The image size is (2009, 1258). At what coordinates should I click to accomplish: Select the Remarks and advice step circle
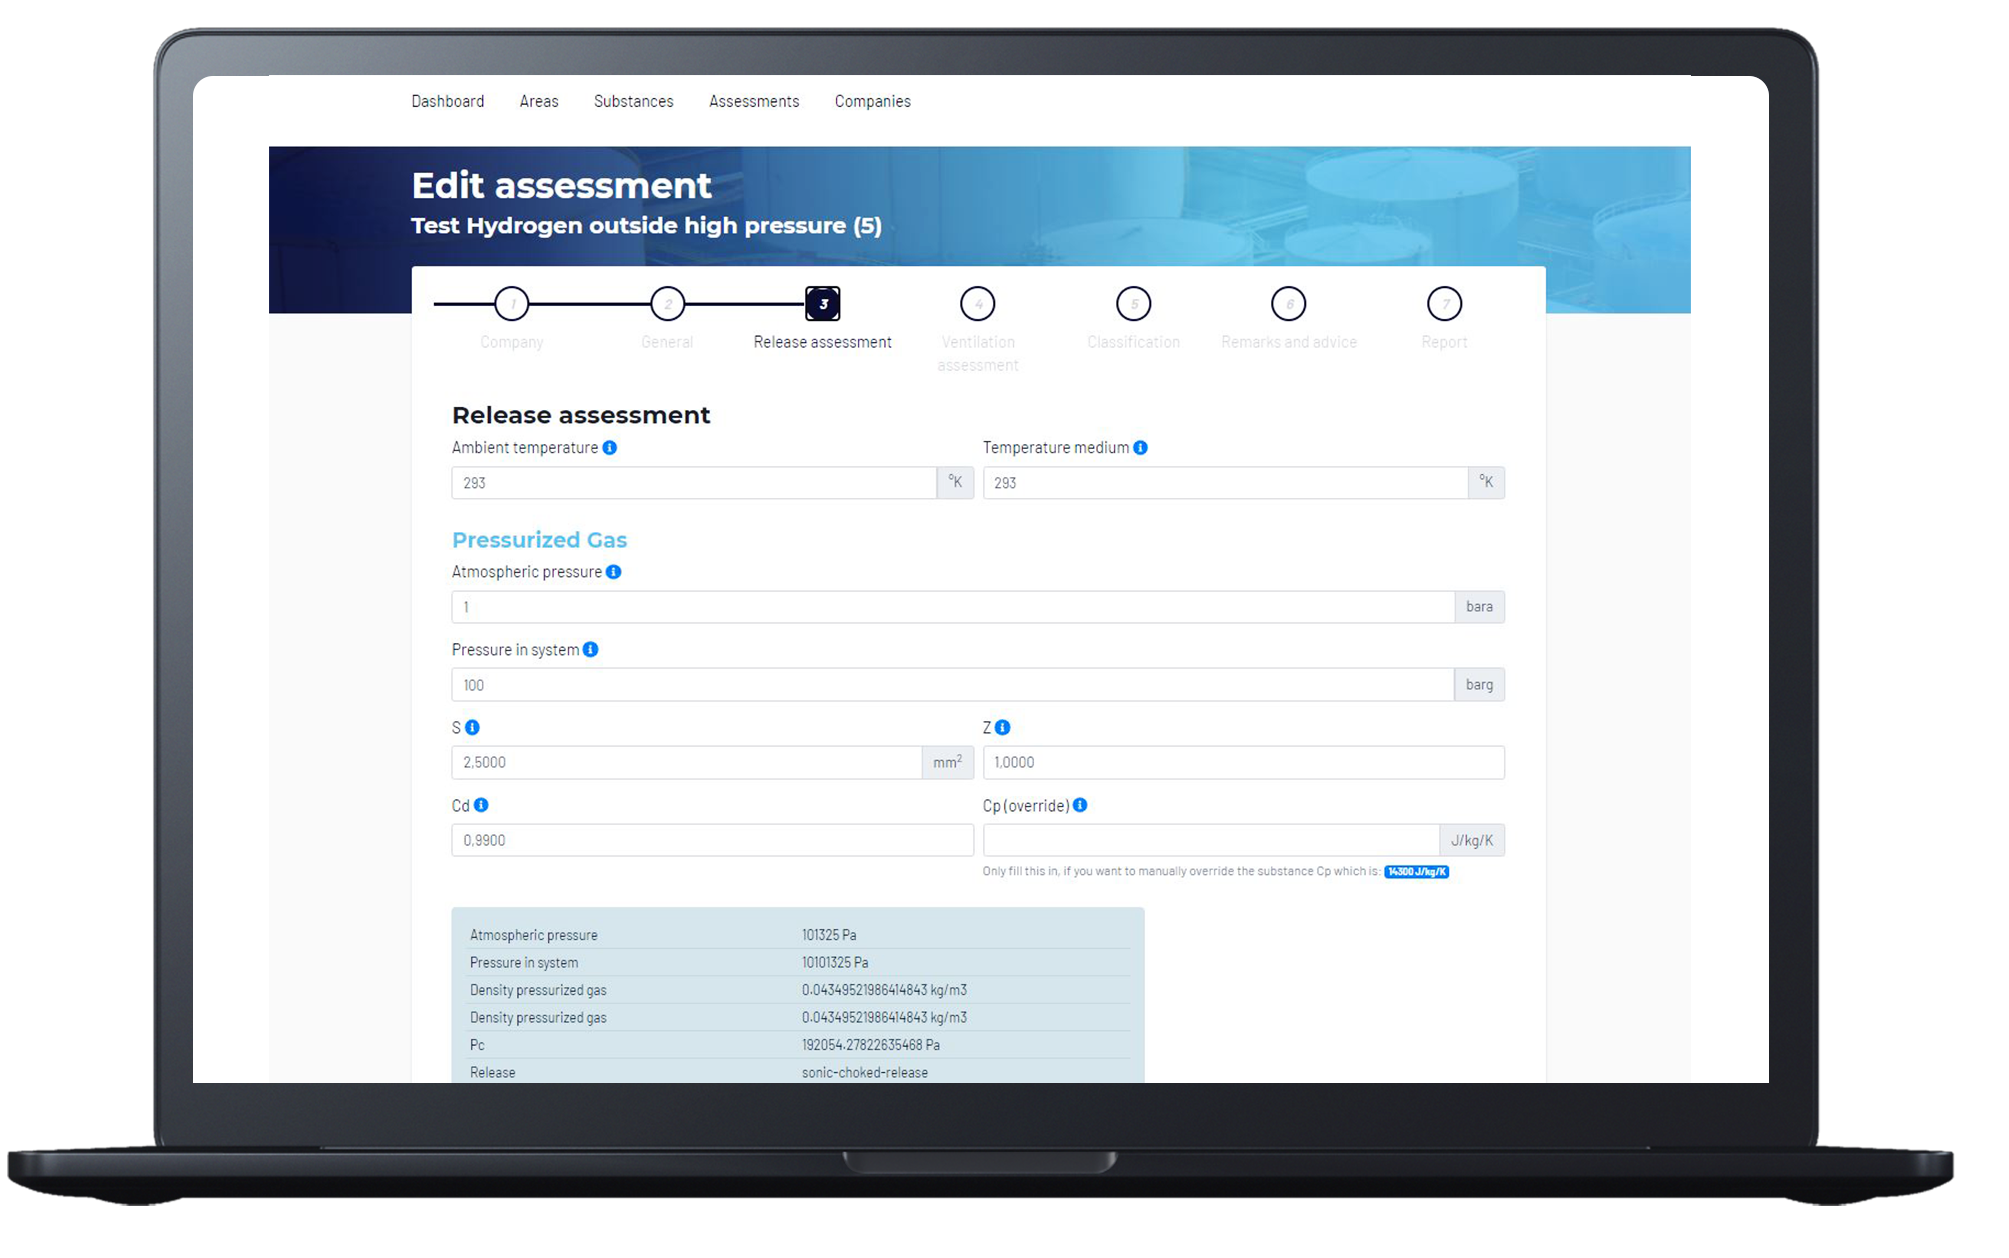pyautogui.click(x=1287, y=304)
